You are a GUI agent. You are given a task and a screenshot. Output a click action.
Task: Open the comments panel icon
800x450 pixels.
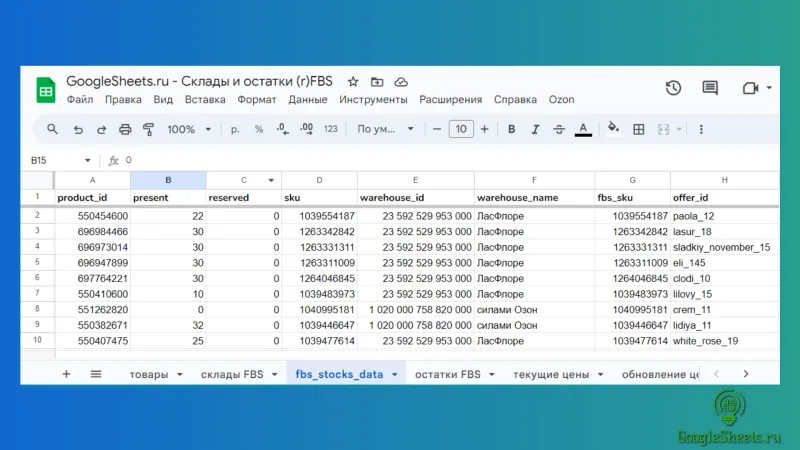[x=710, y=88]
